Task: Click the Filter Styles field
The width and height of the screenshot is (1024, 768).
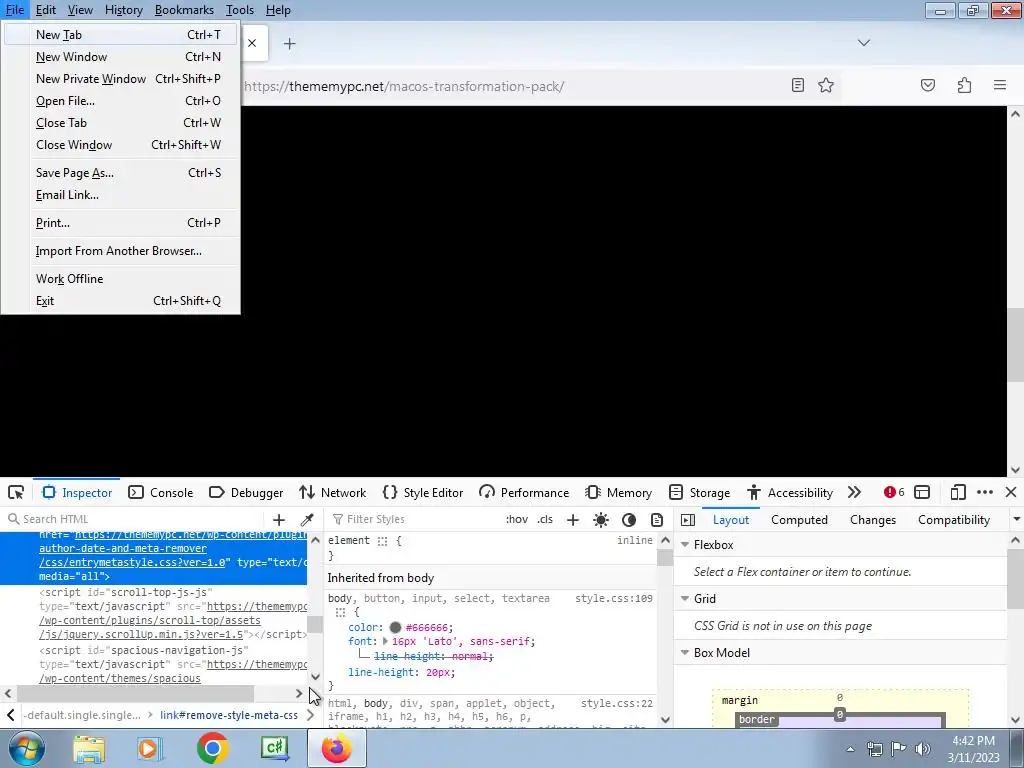Action: (x=415, y=519)
